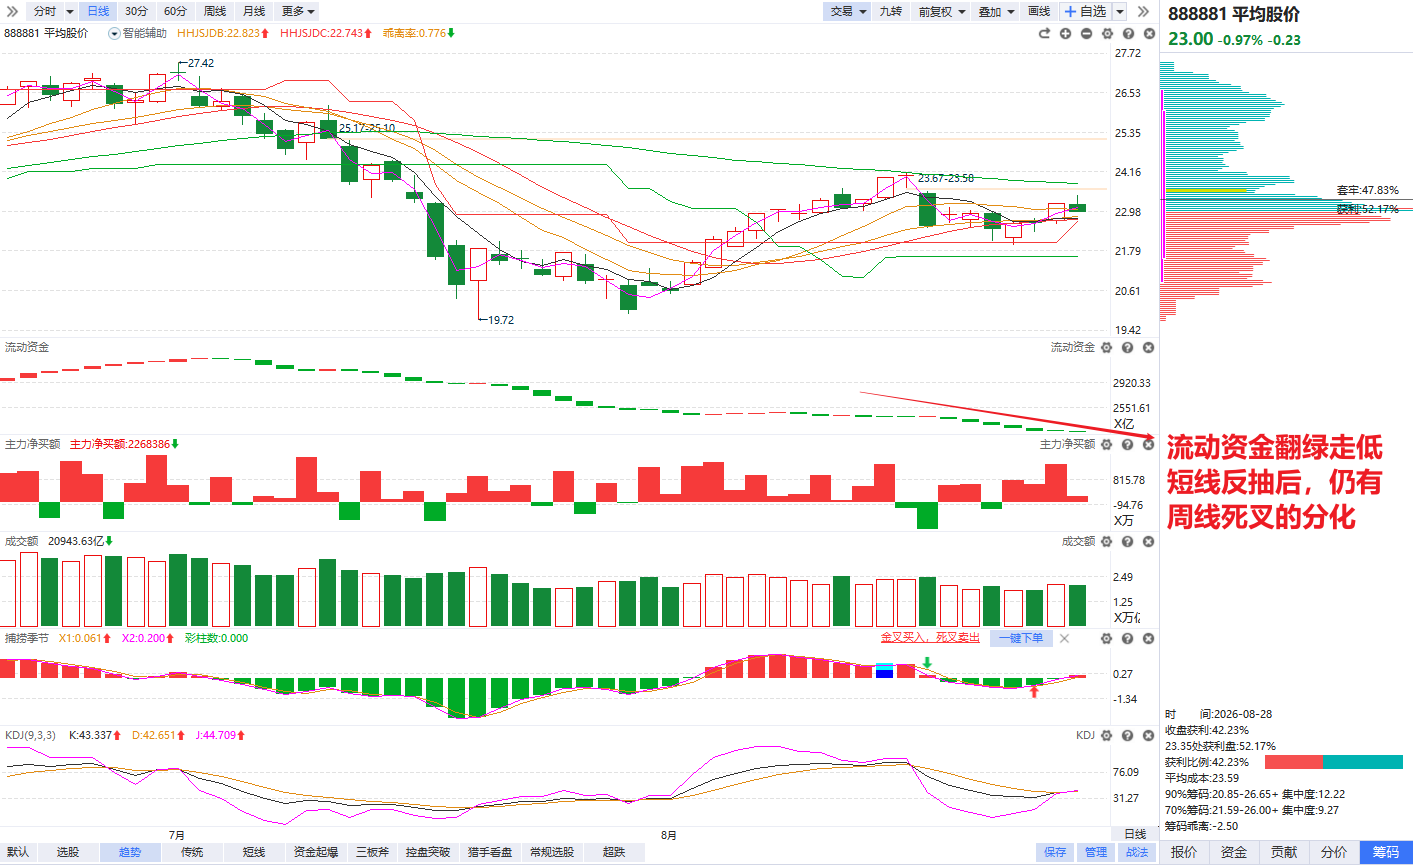
Task: Open the dropdown arrow beside 自选
Action: point(1120,11)
